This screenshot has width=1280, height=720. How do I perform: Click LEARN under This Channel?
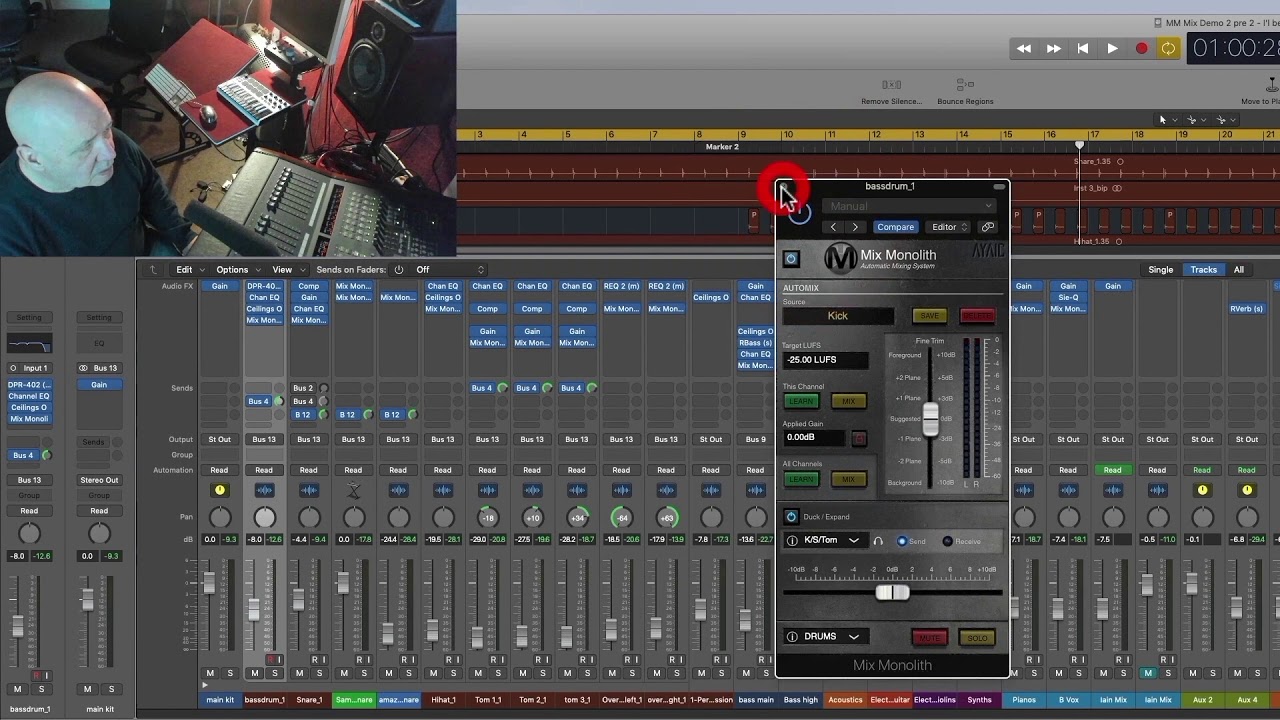click(801, 401)
